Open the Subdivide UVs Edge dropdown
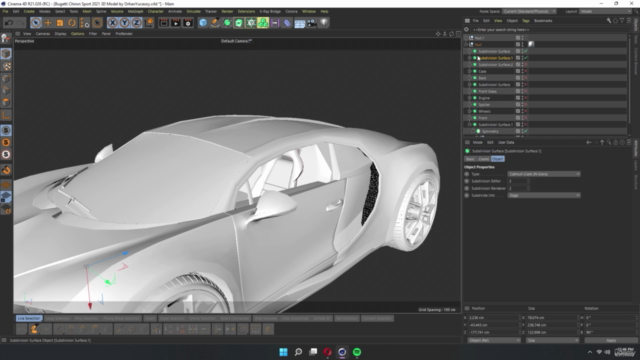 (544, 196)
